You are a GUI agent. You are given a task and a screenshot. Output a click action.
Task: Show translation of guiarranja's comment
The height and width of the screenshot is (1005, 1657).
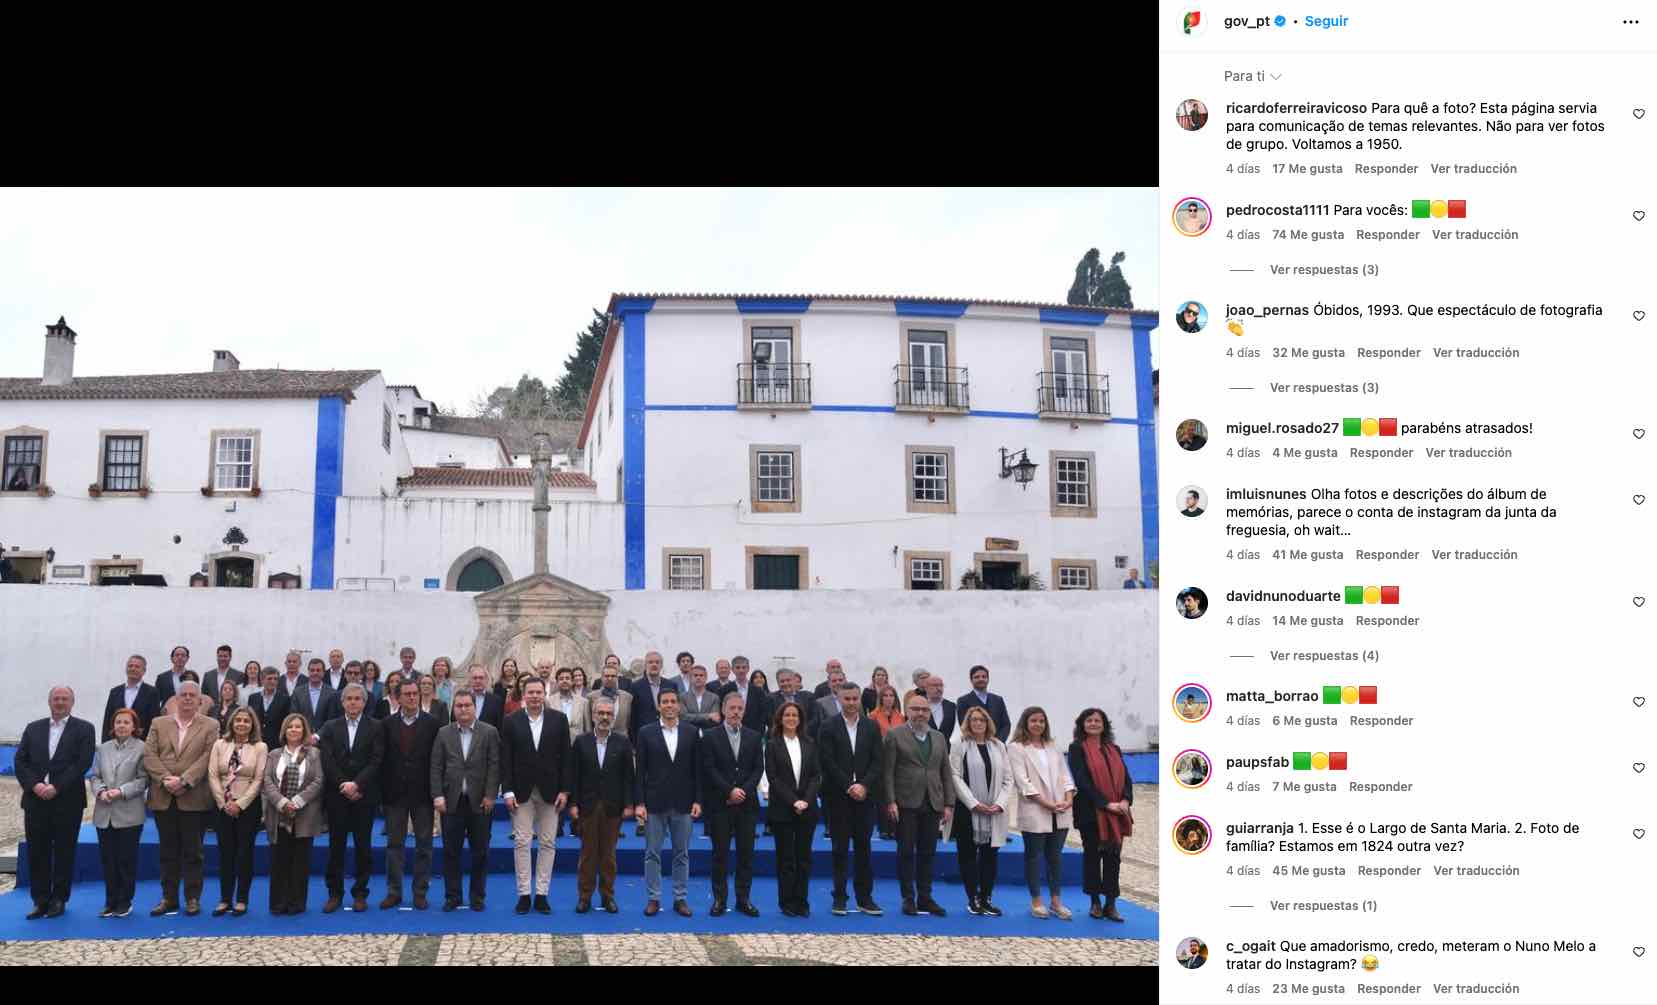pyautogui.click(x=1476, y=871)
